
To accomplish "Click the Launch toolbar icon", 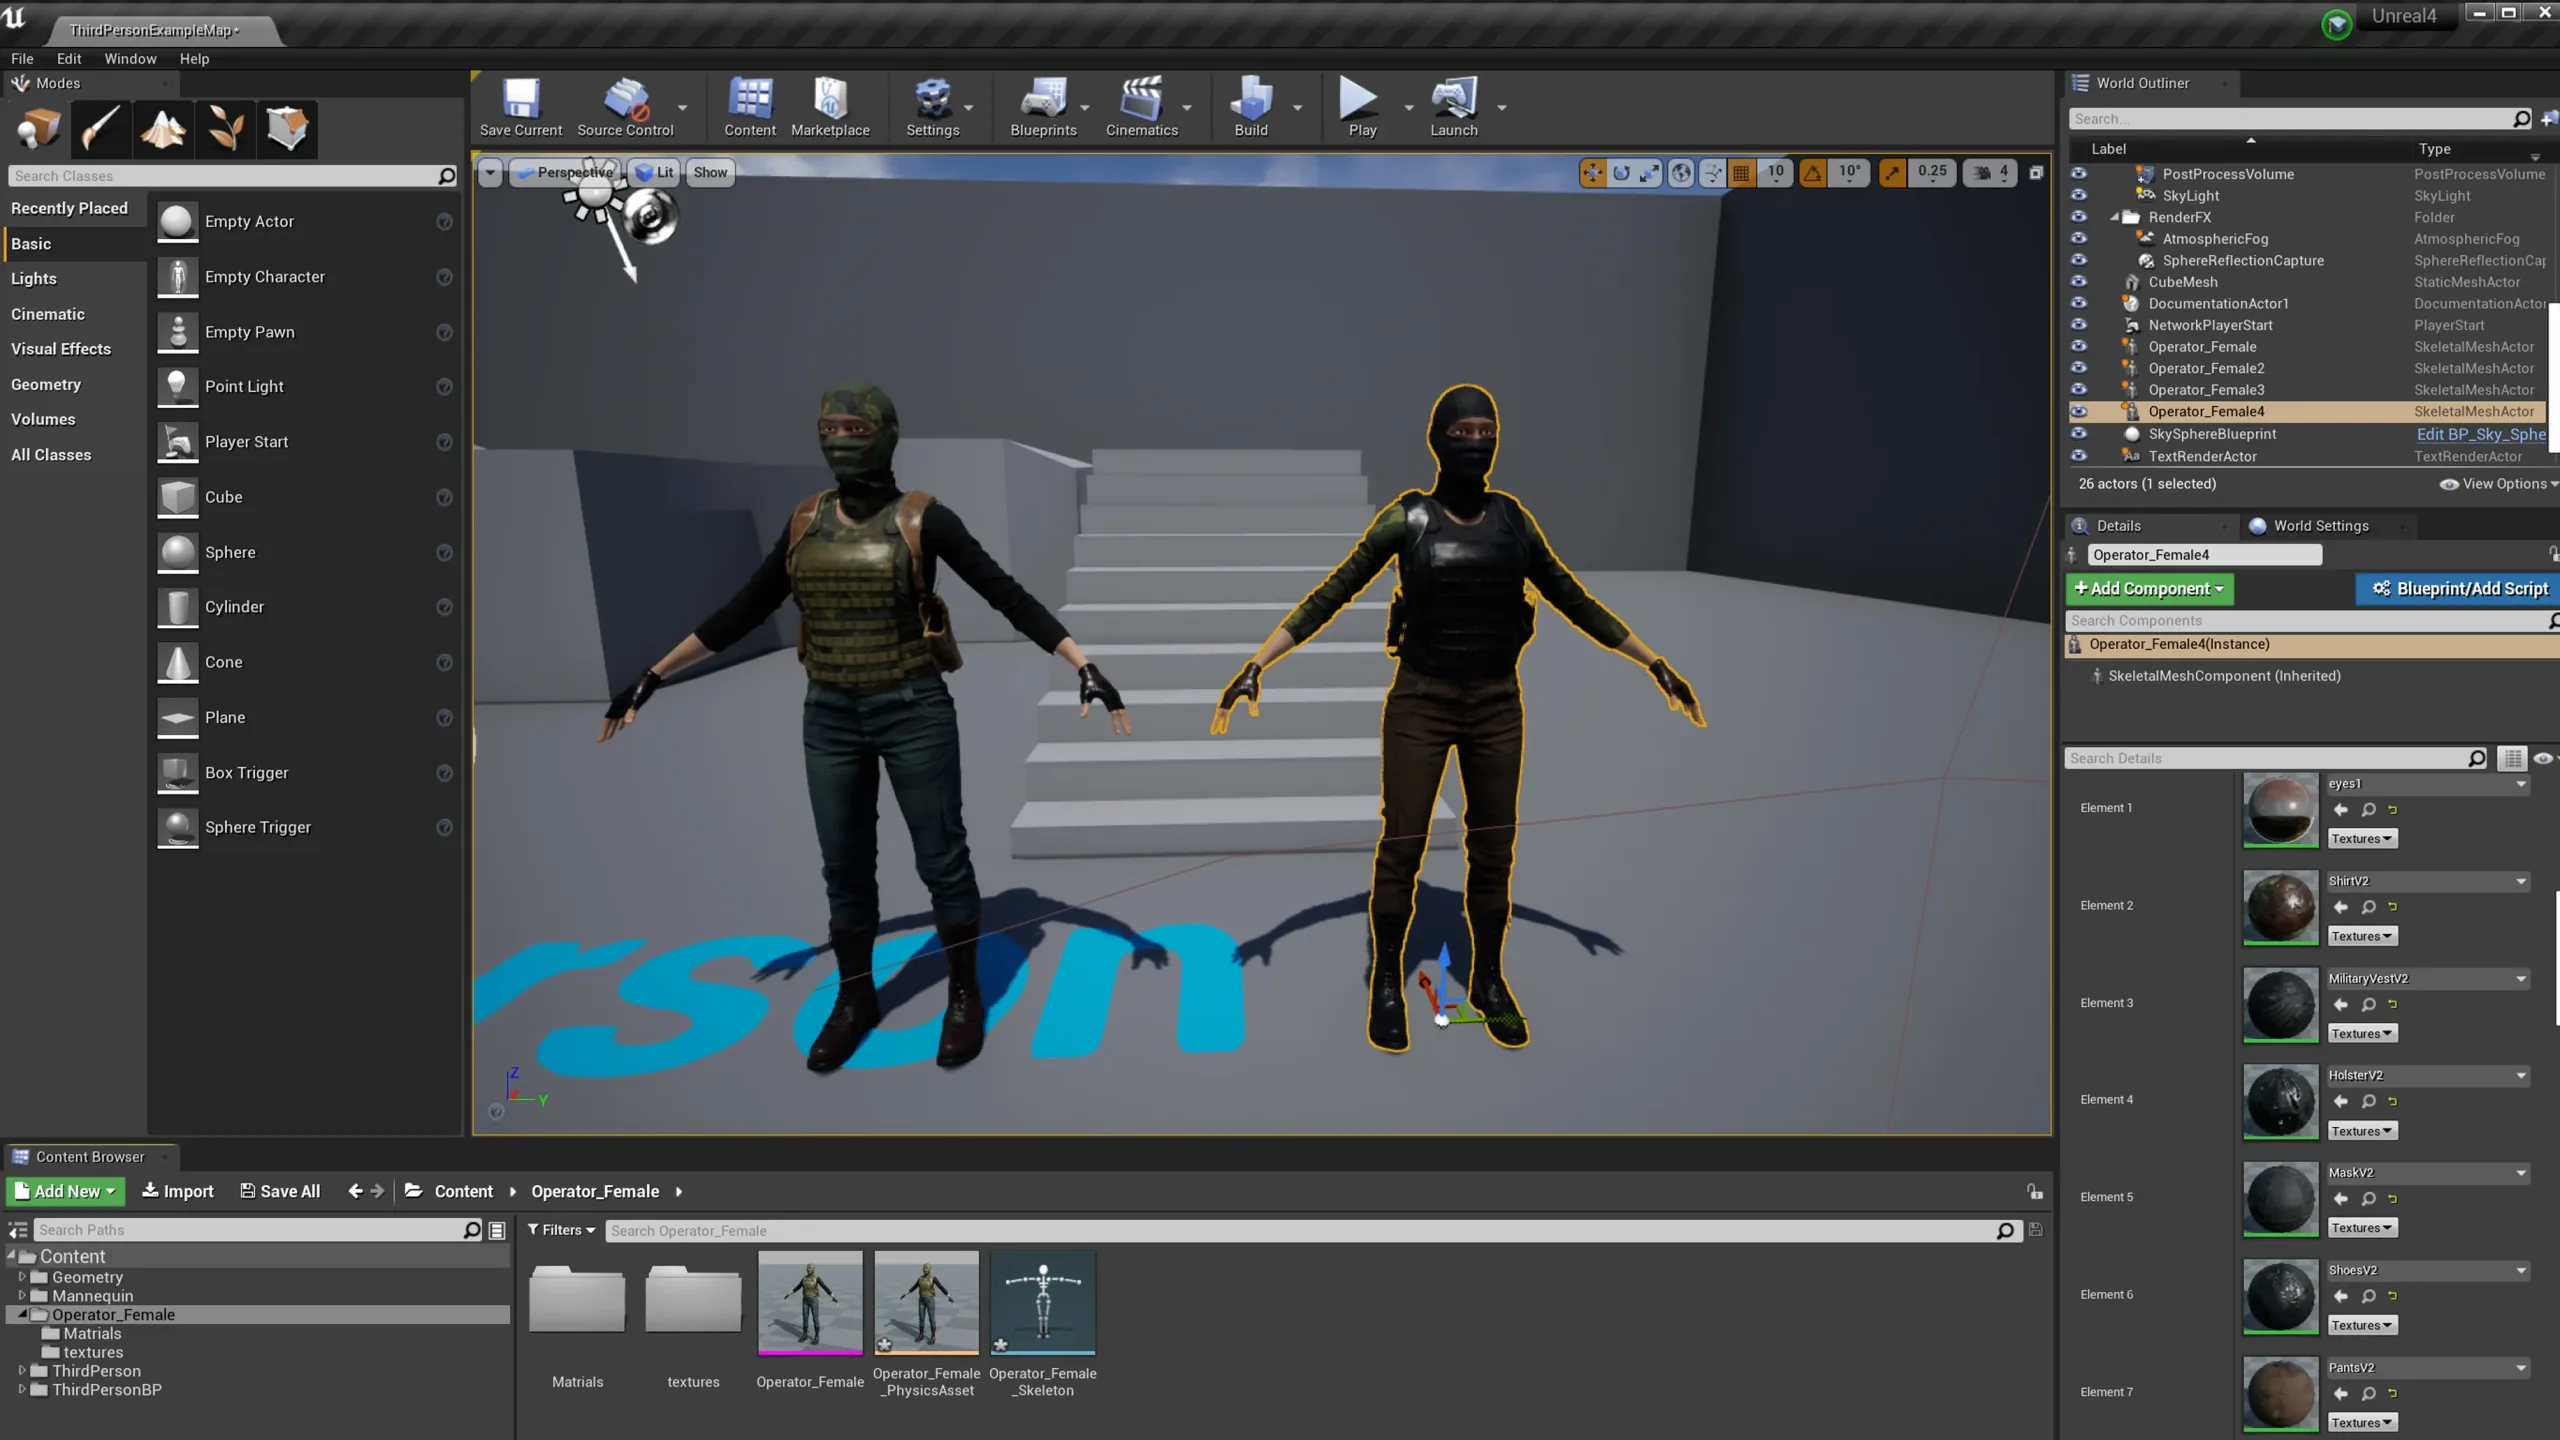I will pyautogui.click(x=1453, y=107).
